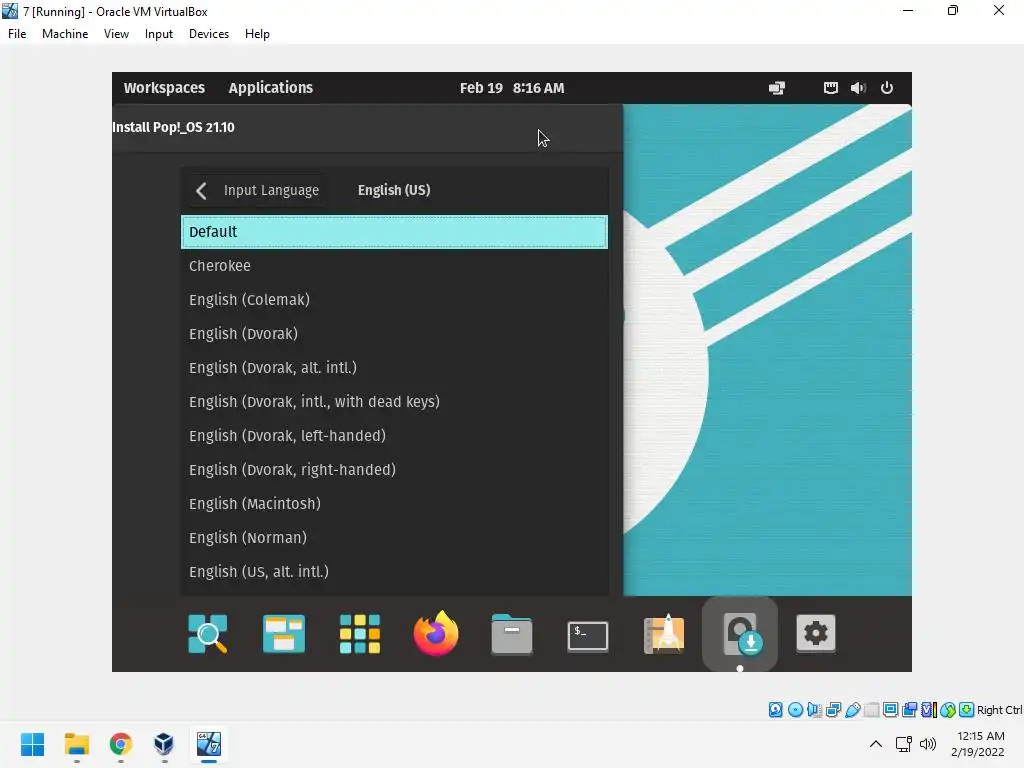Viewport: 1024px width, 768px height.
Task: Click the shared folders status icon
Action: pos(871,710)
